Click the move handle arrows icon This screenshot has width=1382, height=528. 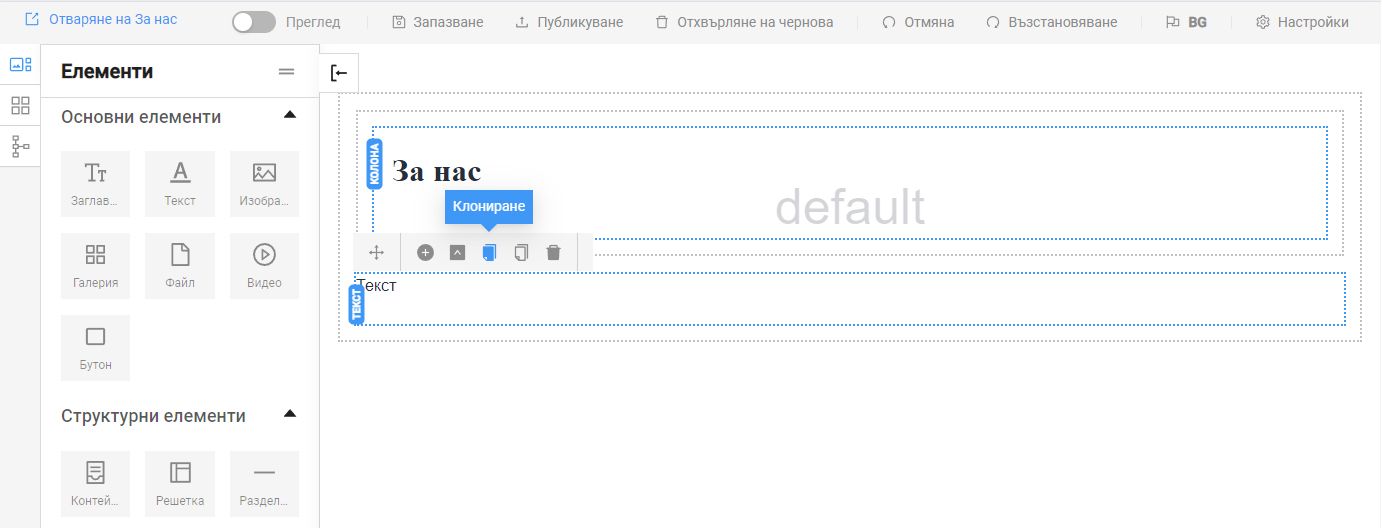pyautogui.click(x=377, y=253)
